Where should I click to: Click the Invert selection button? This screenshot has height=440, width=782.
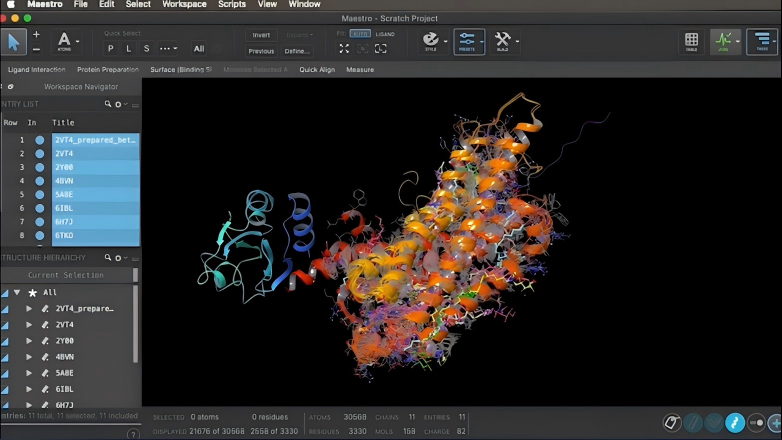pos(261,35)
